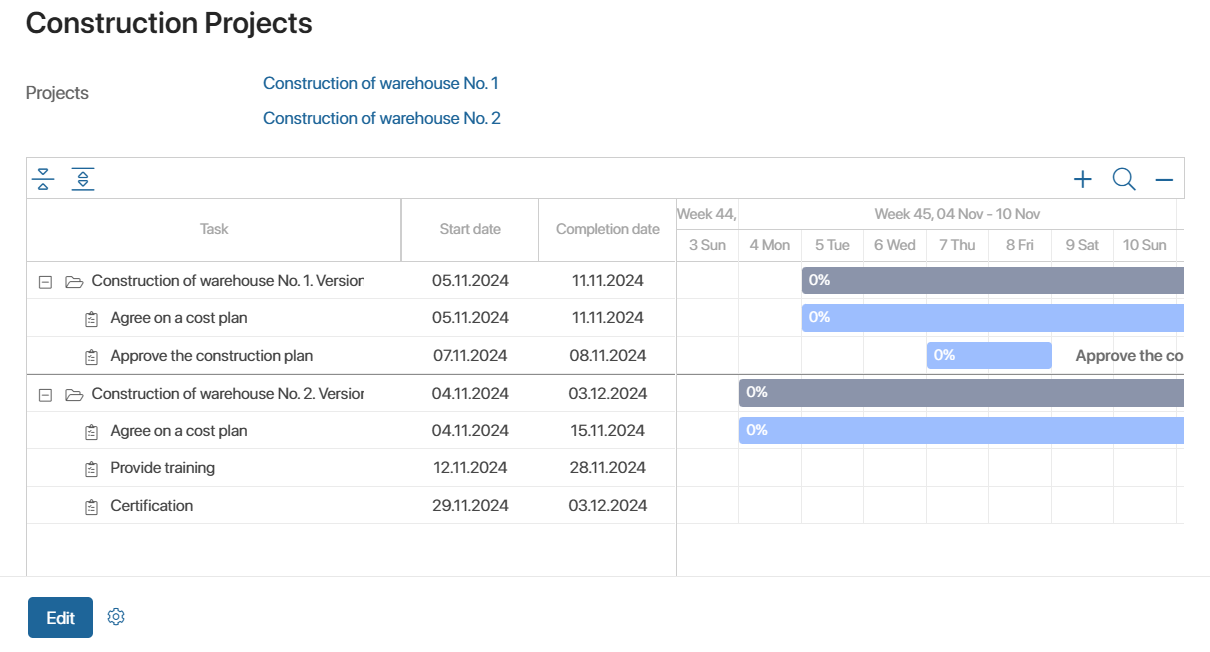
Task: Select the Approve the construction plan task
Action: (212, 355)
